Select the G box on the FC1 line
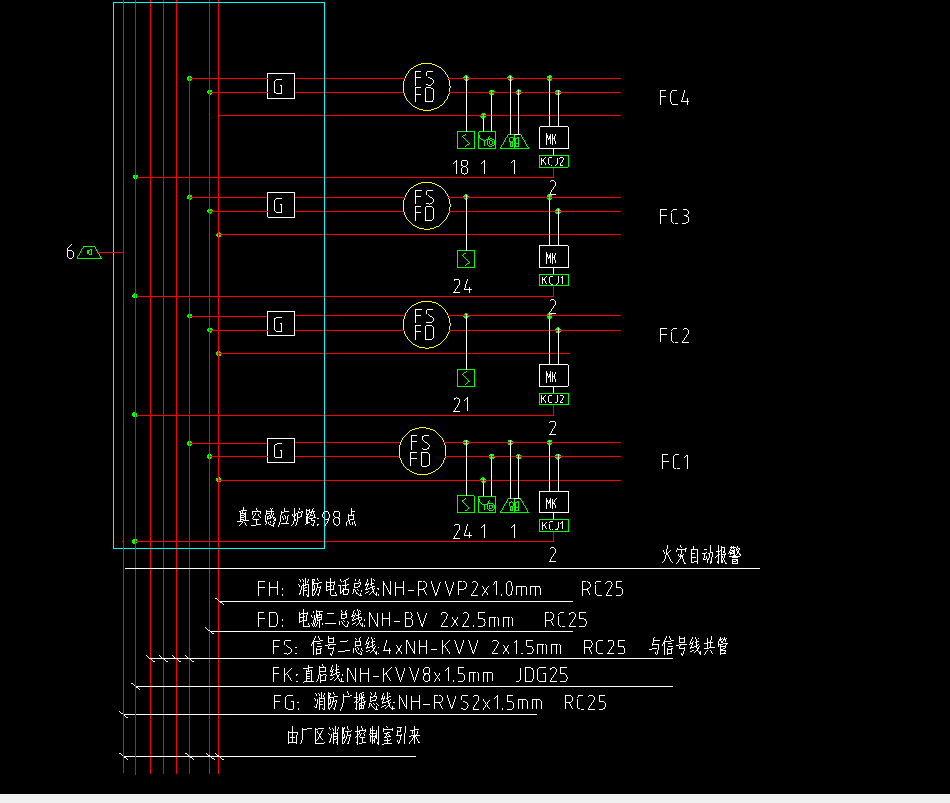This screenshot has height=803, width=950. tap(281, 450)
